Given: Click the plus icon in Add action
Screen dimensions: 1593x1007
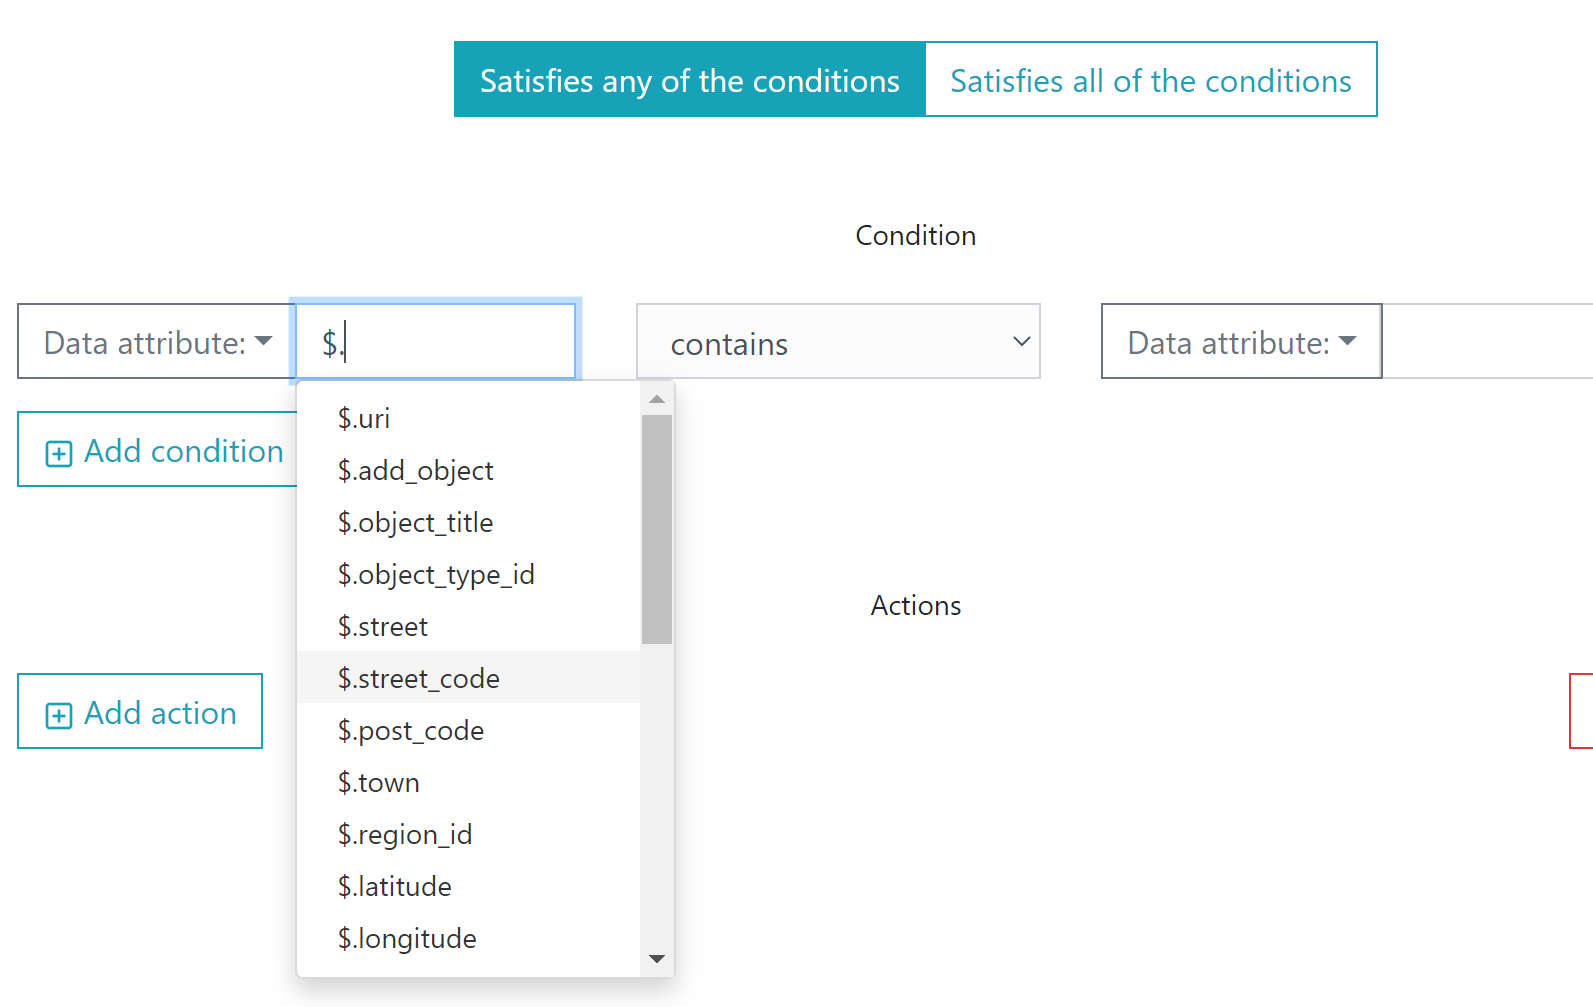Looking at the screenshot, I should (x=59, y=716).
